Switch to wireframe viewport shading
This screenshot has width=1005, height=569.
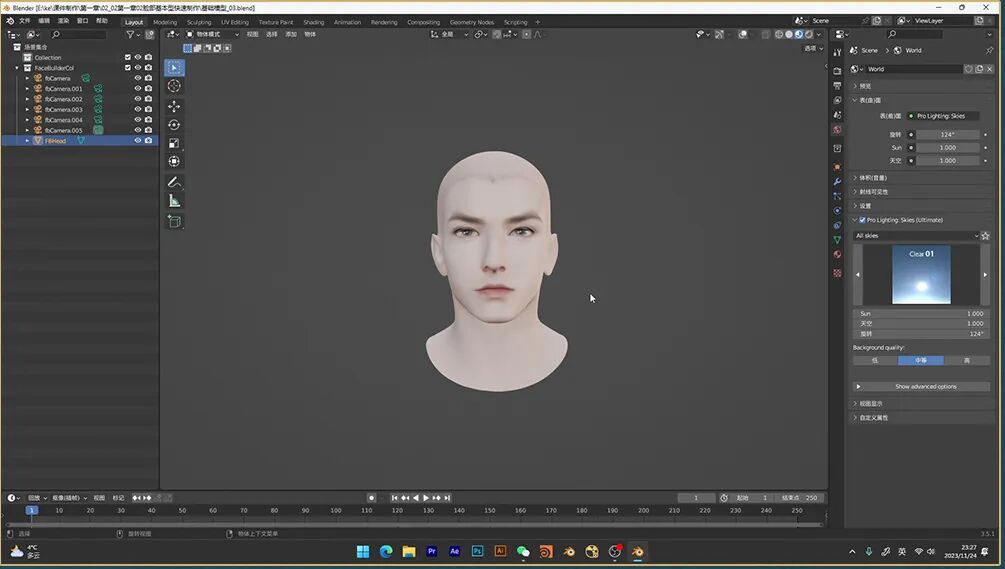779,35
